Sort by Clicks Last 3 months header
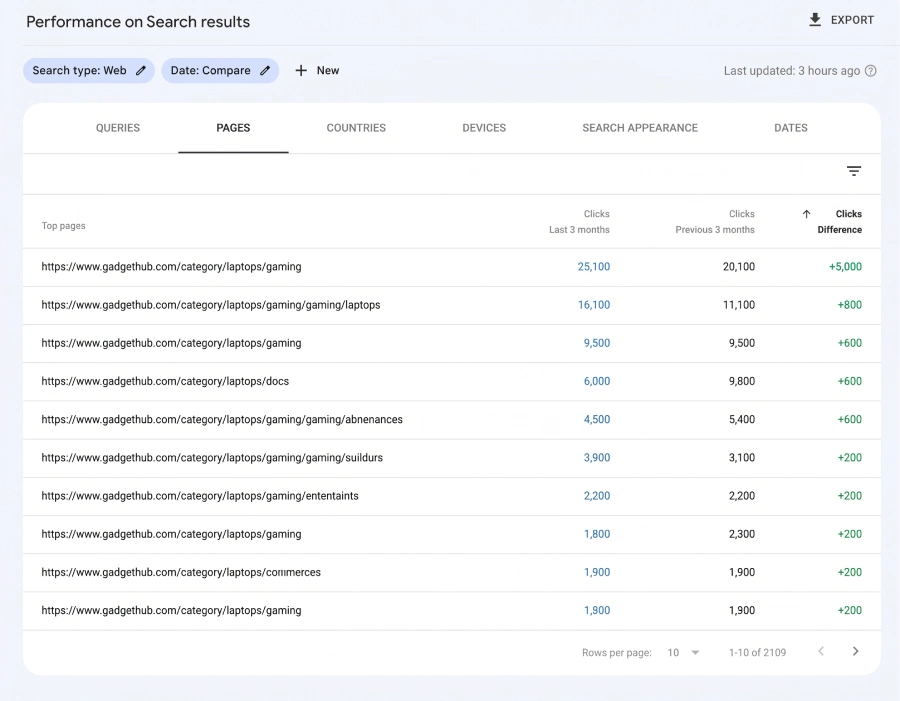Viewport: 900px width, 701px height. [579, 222]
